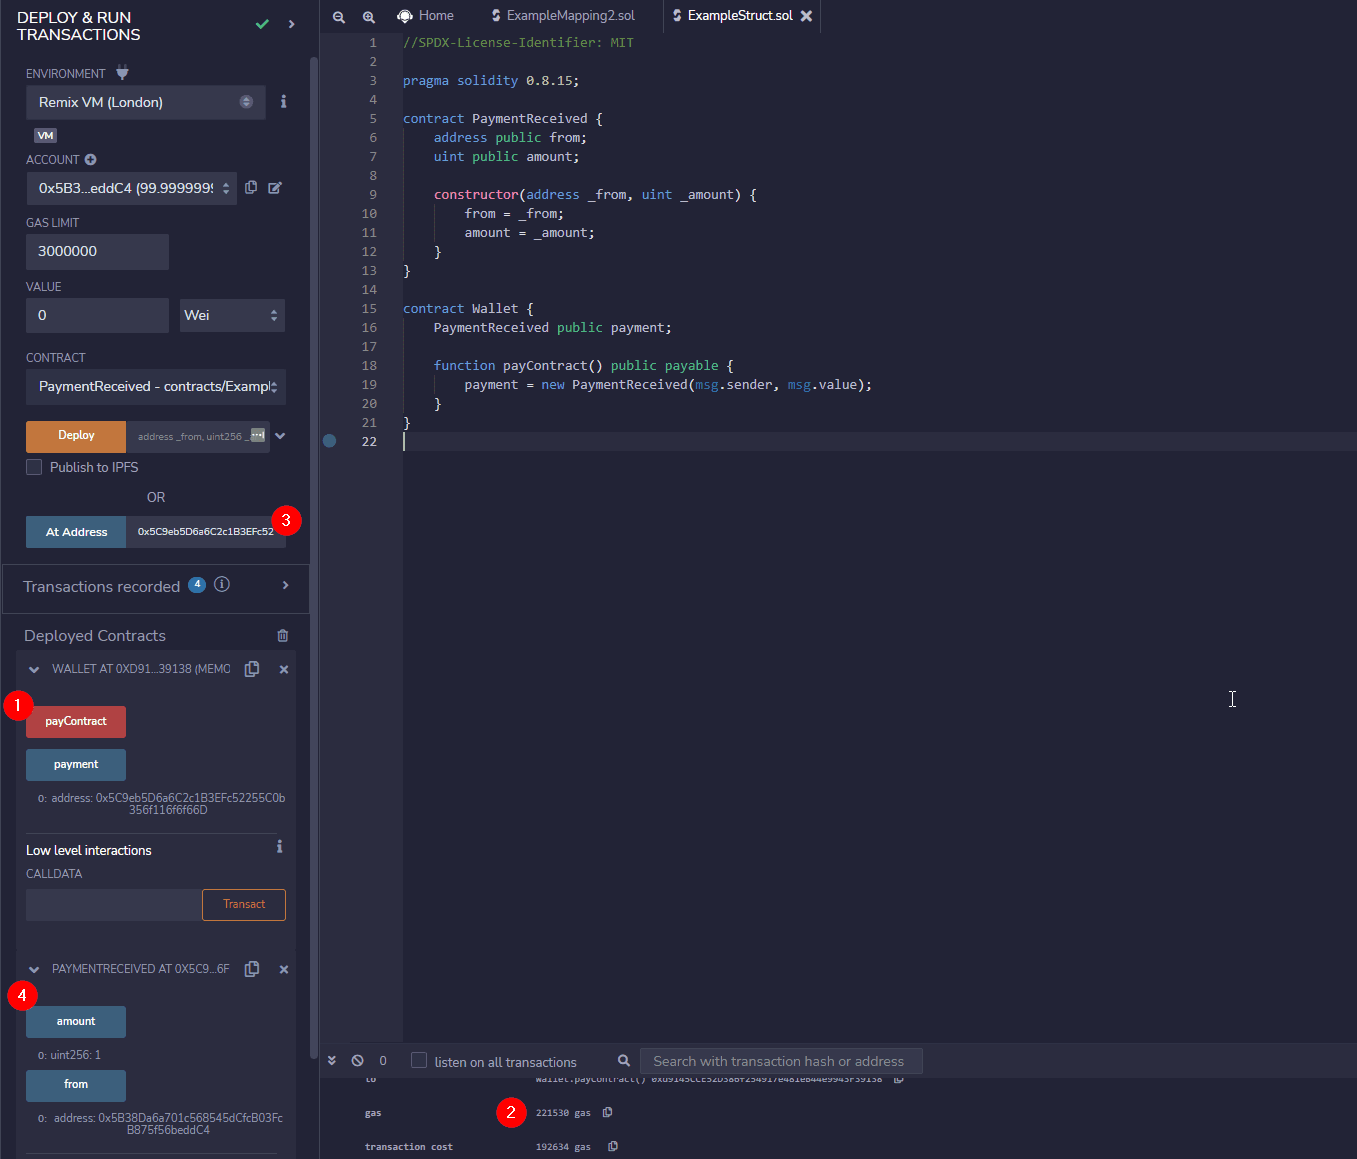Open the Home tab
Screen dimensions: 1357x1159
(426, 16)
